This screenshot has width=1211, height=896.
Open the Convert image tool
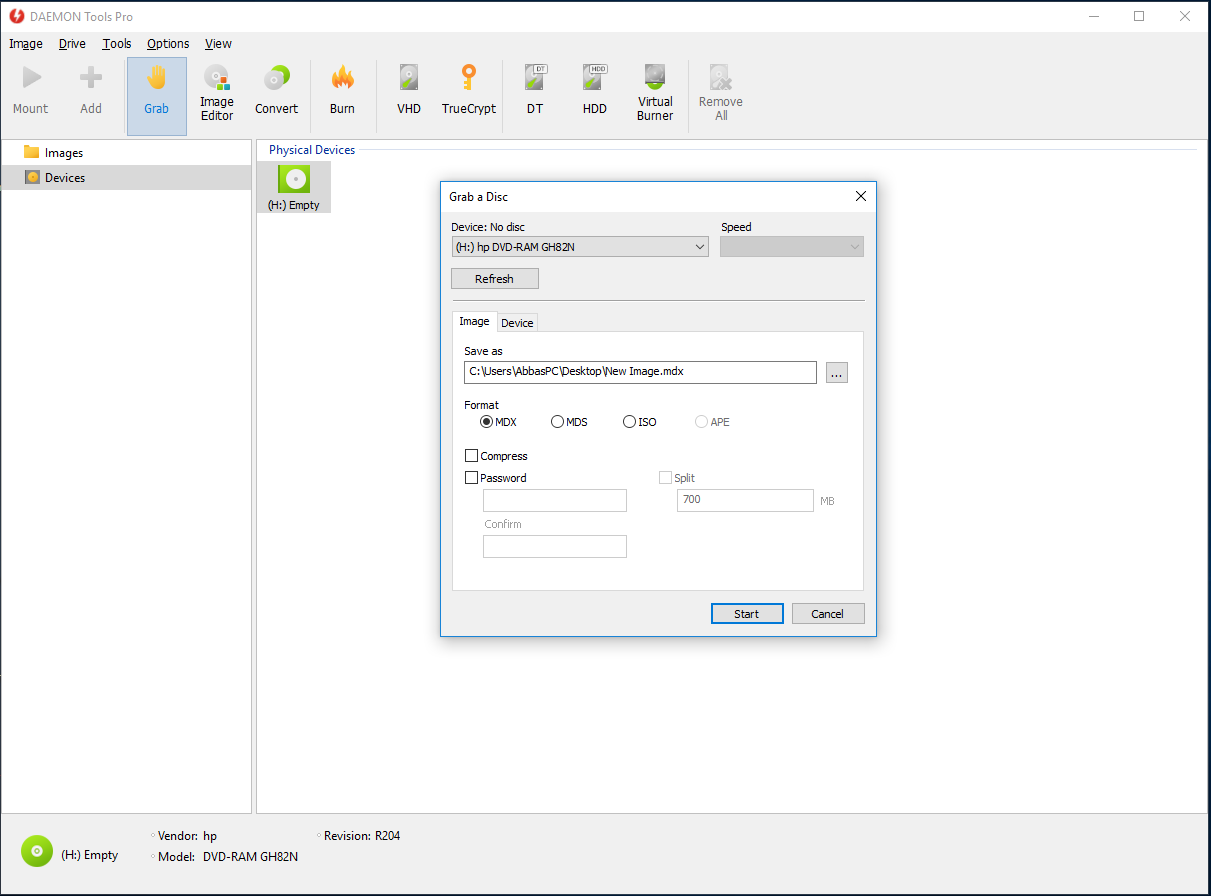point(277,90)
